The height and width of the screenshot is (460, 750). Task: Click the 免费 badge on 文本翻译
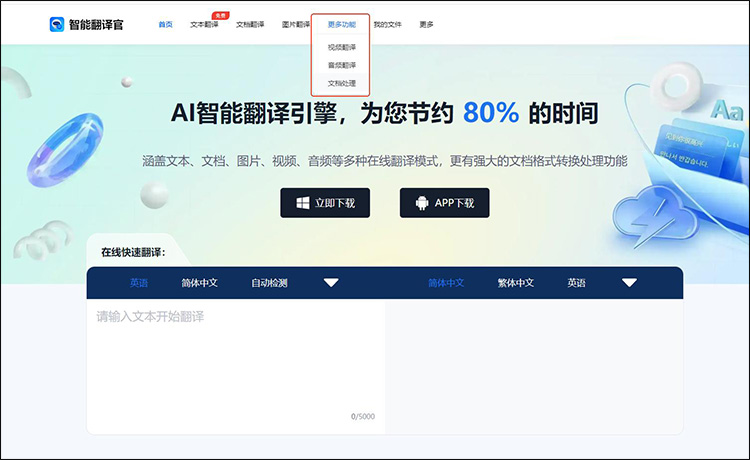click(221, 16)
